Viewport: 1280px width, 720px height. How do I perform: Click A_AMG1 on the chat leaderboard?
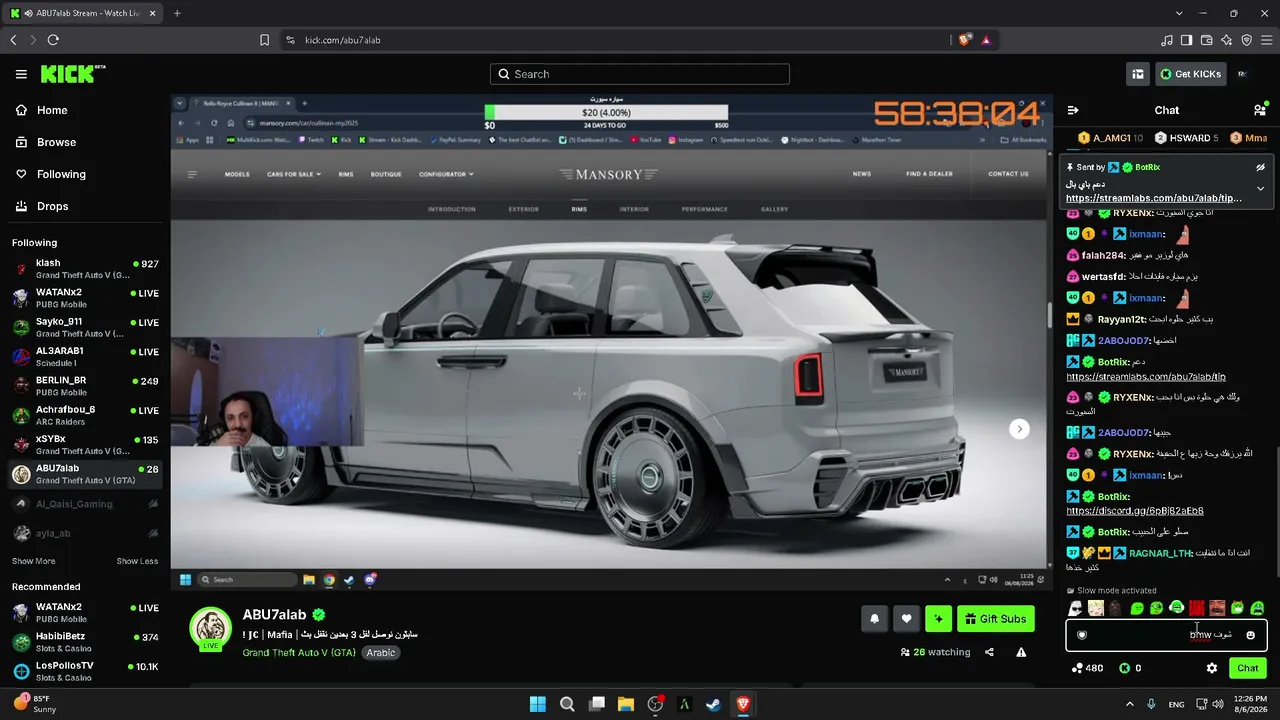click(x=1110, y=138)
